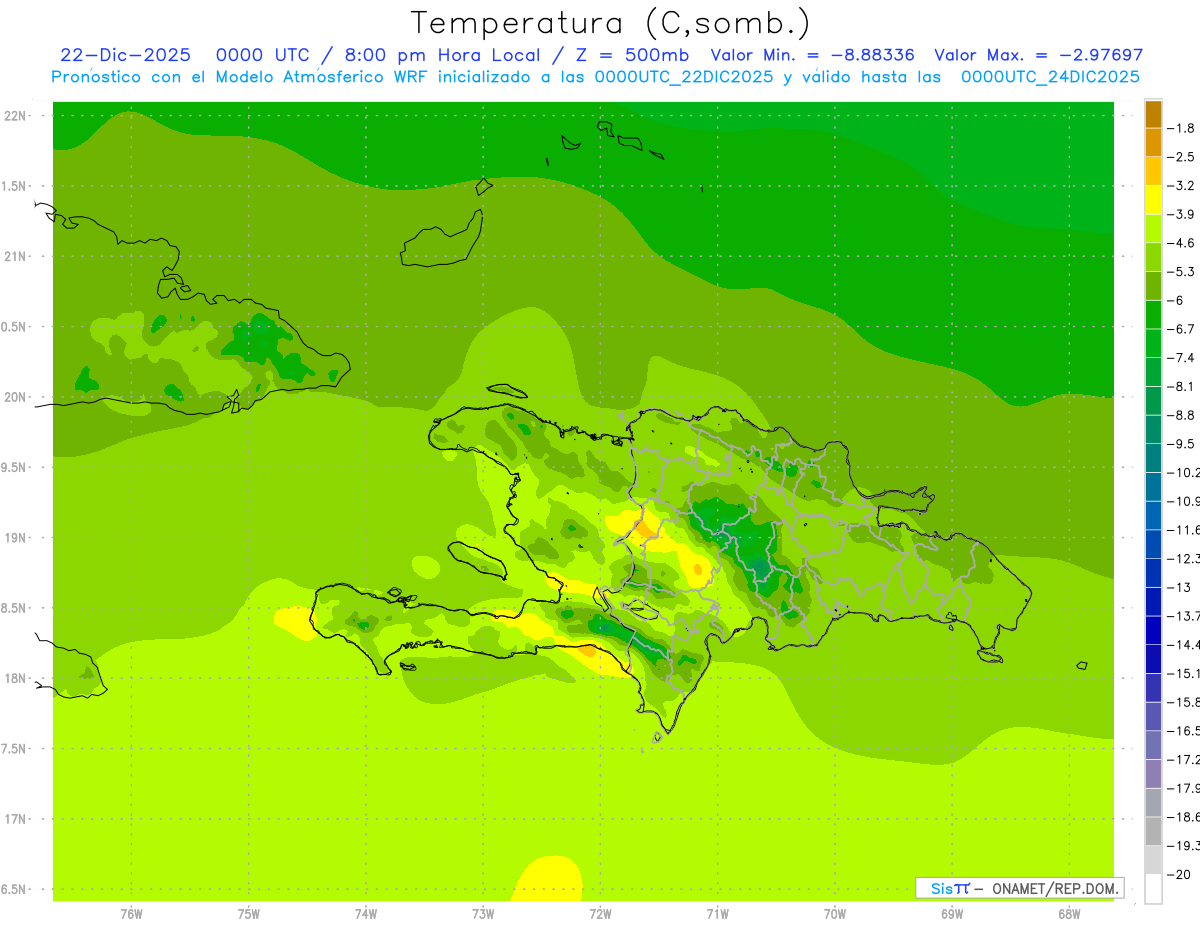The height and width of the screenshot is (927, 1200).
Task: Click the "18N" latitude axis label
Action: 14,678
